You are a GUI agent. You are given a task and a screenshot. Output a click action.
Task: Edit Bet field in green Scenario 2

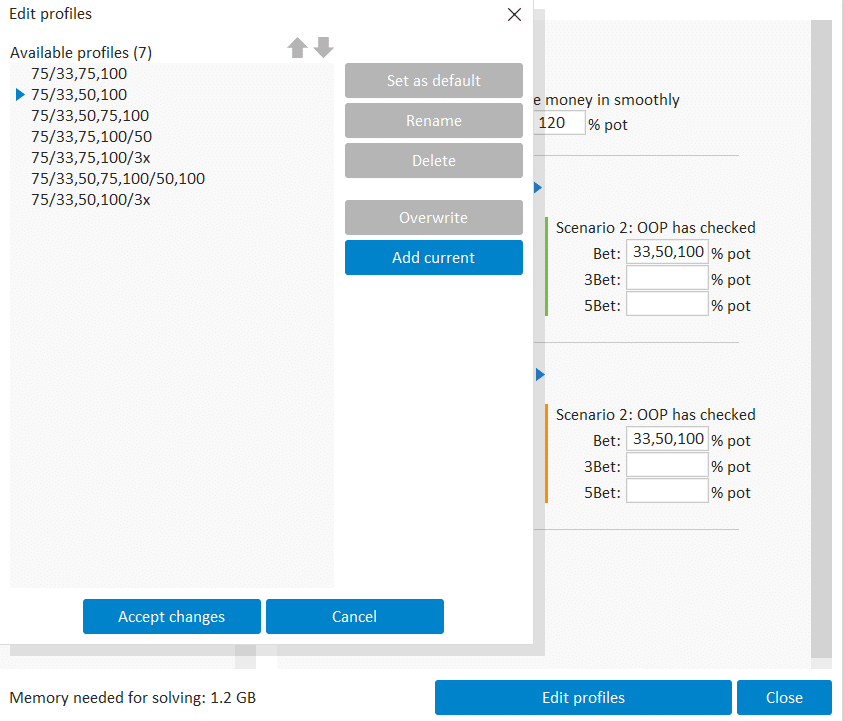tap(667, 252)
